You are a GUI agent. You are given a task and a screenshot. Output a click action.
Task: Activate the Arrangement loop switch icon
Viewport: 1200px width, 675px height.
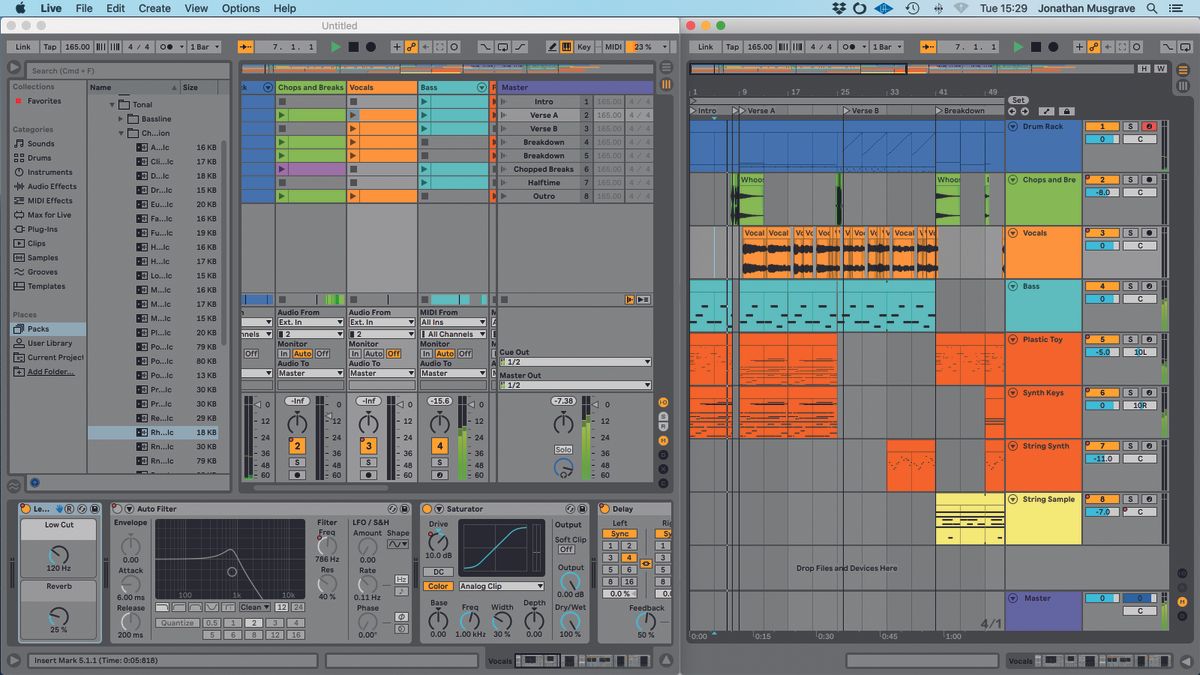[503, 47]
